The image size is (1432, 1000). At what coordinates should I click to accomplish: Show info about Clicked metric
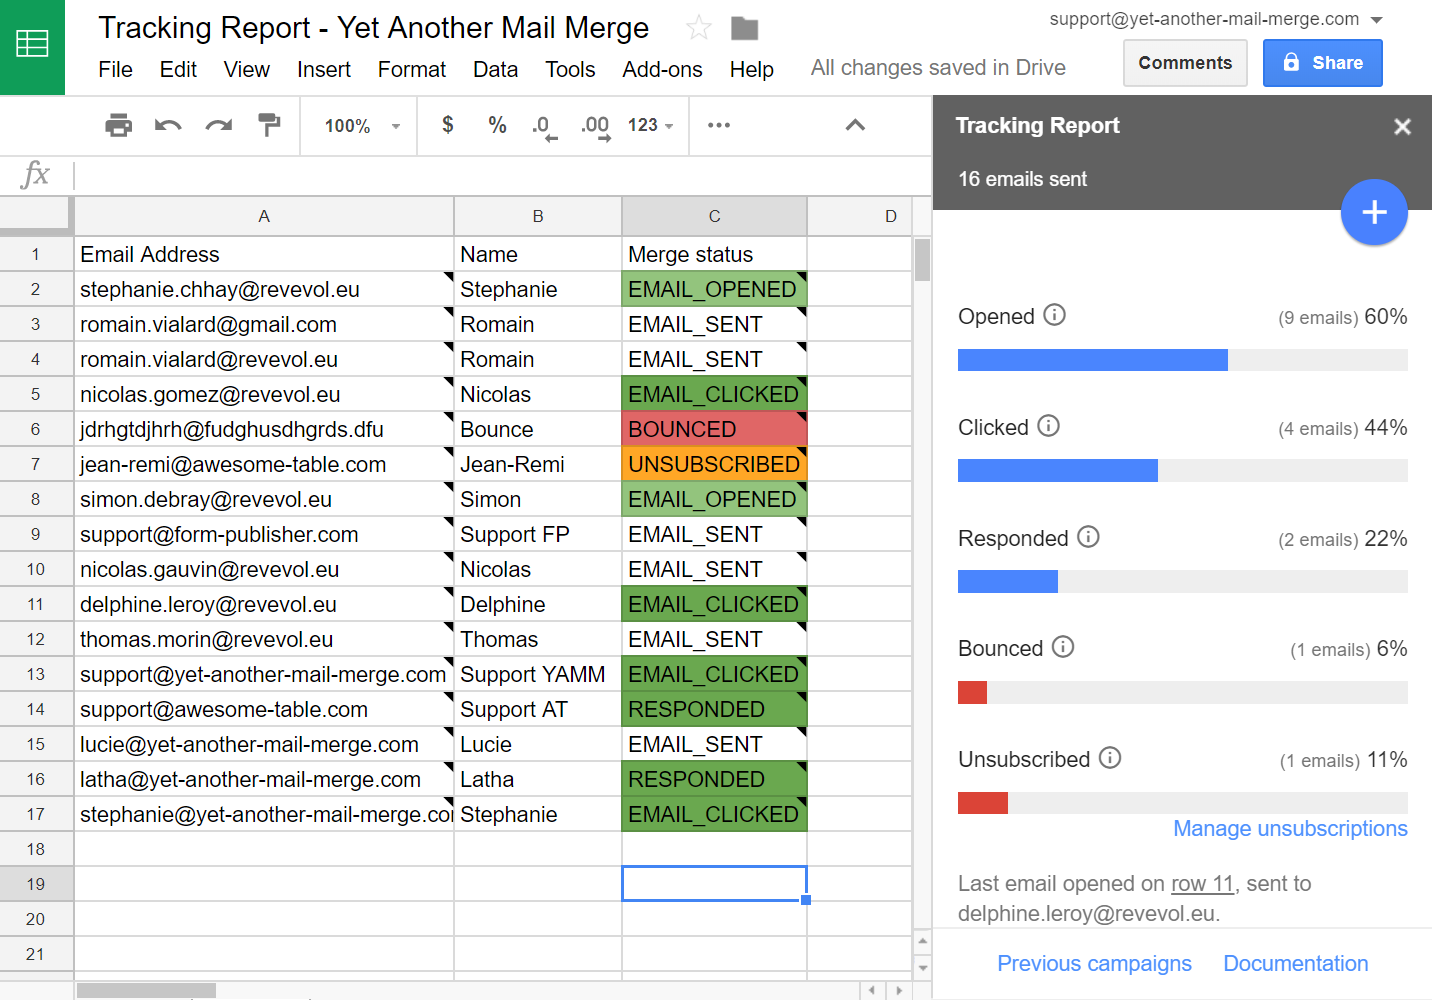coord(1048,426)
